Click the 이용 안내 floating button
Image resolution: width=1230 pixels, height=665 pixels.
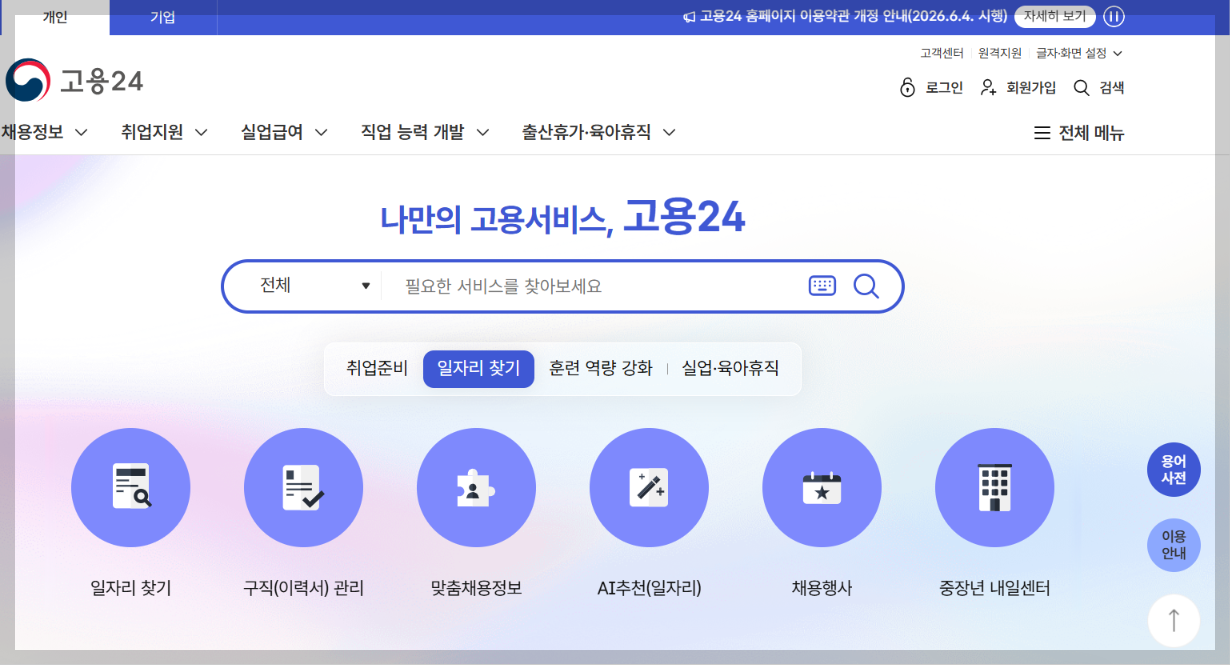click(x=1174, y=545)
